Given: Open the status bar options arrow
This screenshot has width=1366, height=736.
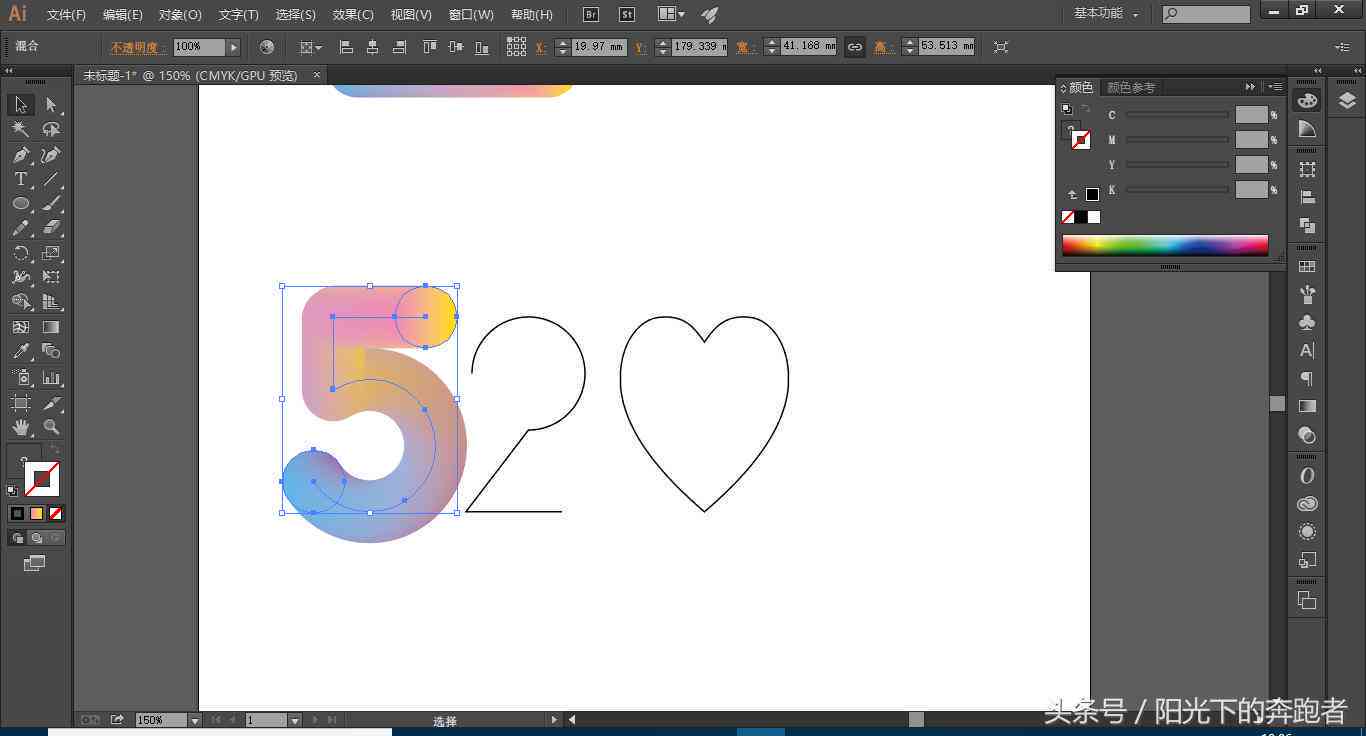Looking at the screenshot, I should 554,720.
